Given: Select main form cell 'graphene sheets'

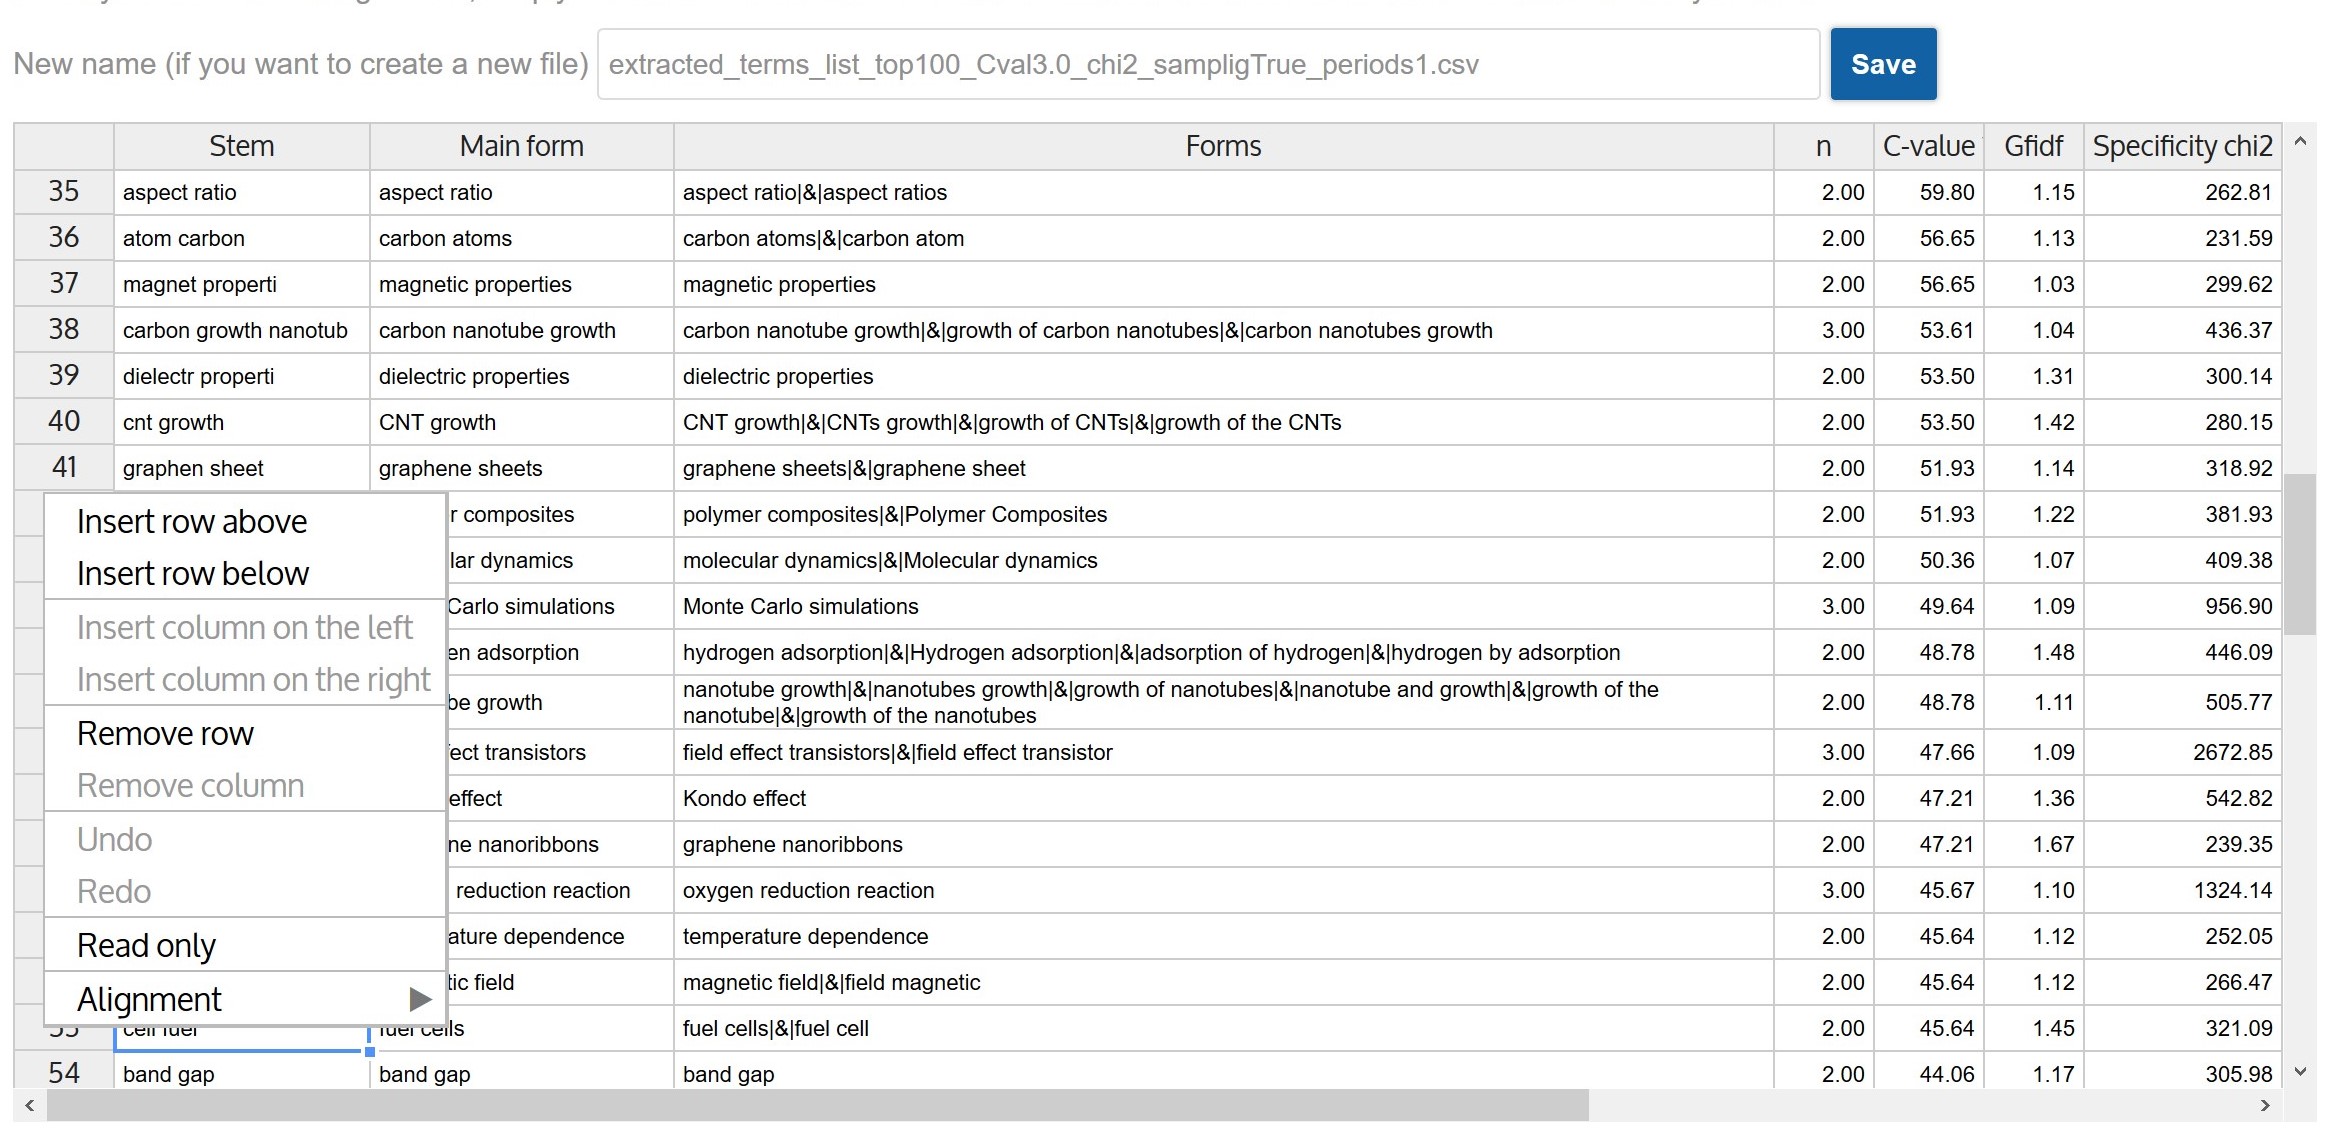Looking at the screenshot, I should (x=522, y=468).
